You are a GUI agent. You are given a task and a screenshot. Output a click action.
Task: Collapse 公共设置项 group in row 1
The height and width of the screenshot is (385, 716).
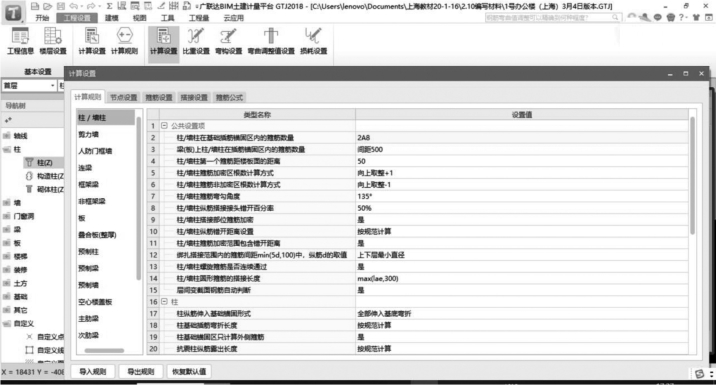(164, 126)
